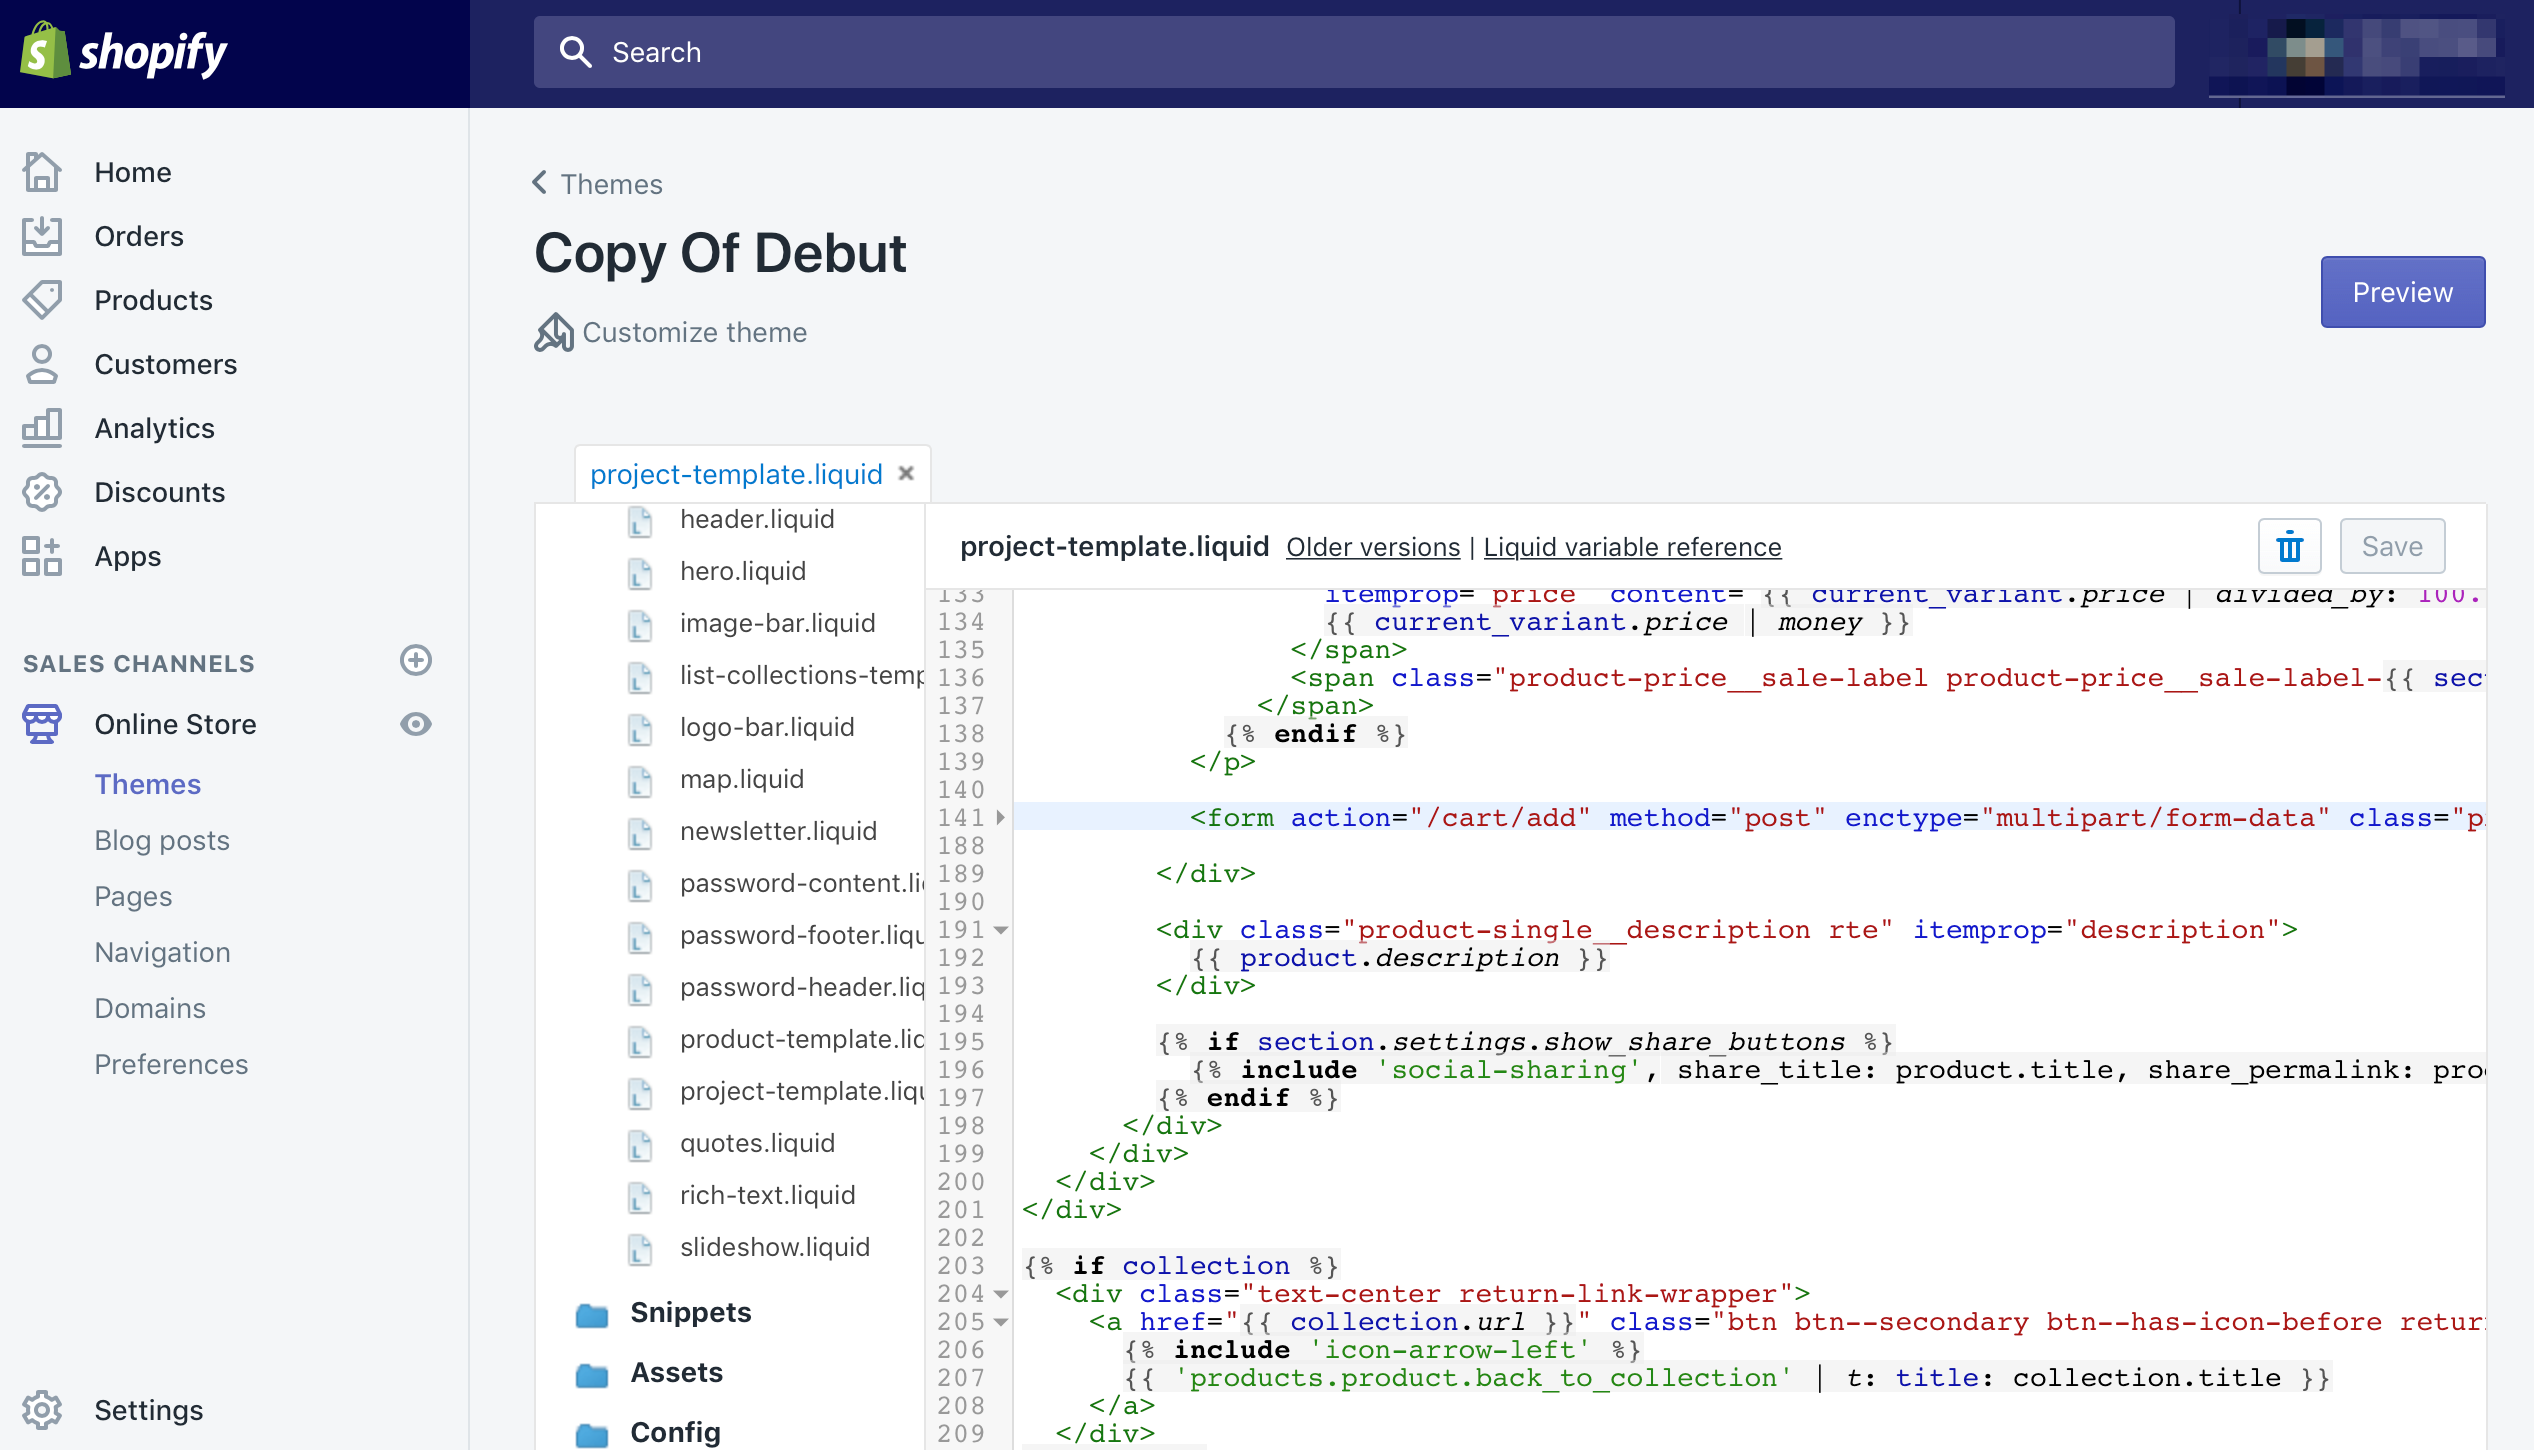
Task: Open the Online Store channel
Action: [x=176, y=724]
